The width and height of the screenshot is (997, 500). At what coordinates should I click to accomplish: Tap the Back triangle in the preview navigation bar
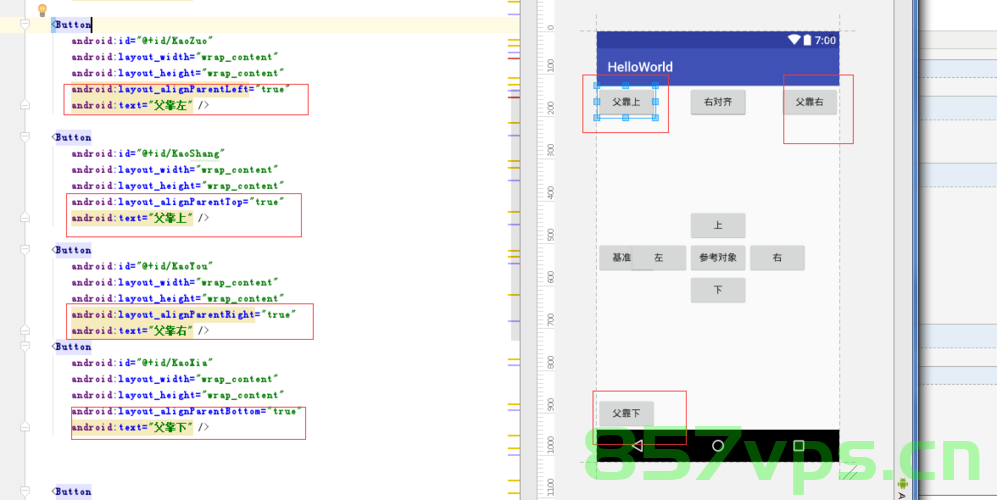(637, 445)
